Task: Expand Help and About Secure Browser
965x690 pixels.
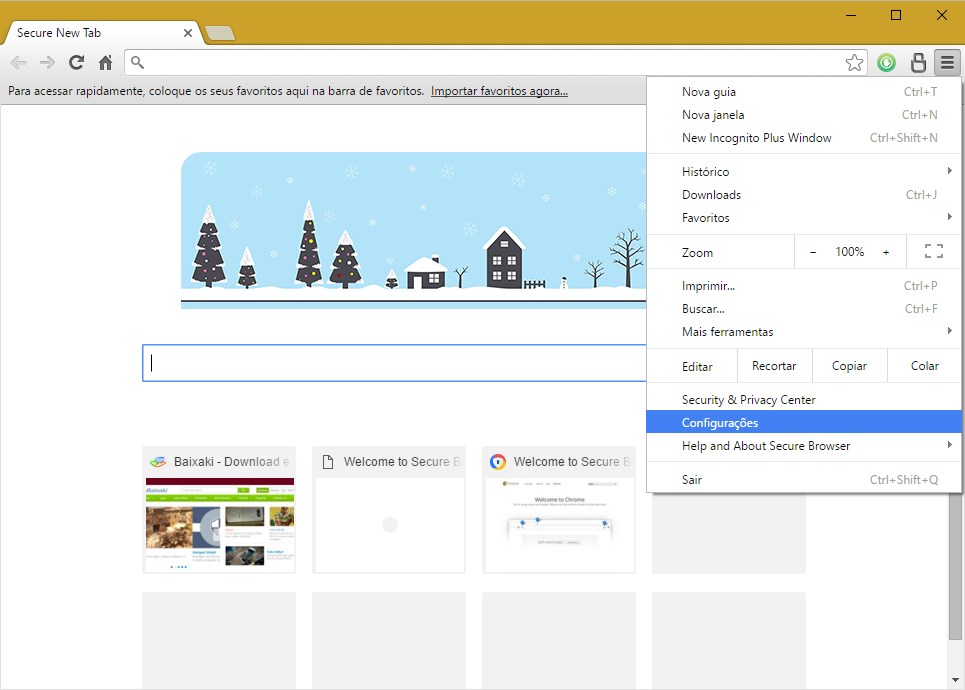Action: click(x=804, y=446)
